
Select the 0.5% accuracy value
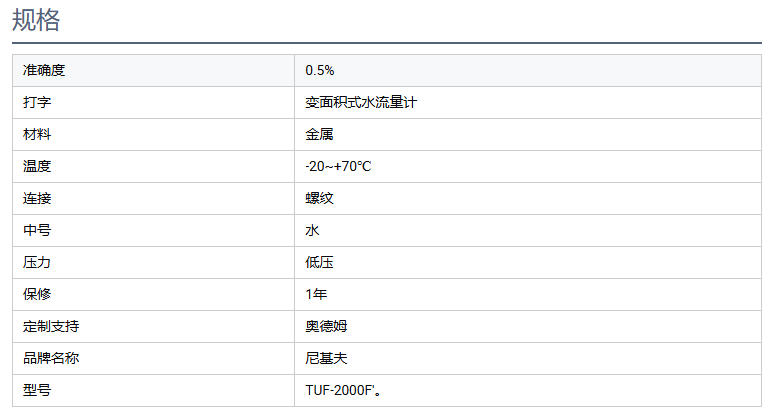(x=320, y=70)
